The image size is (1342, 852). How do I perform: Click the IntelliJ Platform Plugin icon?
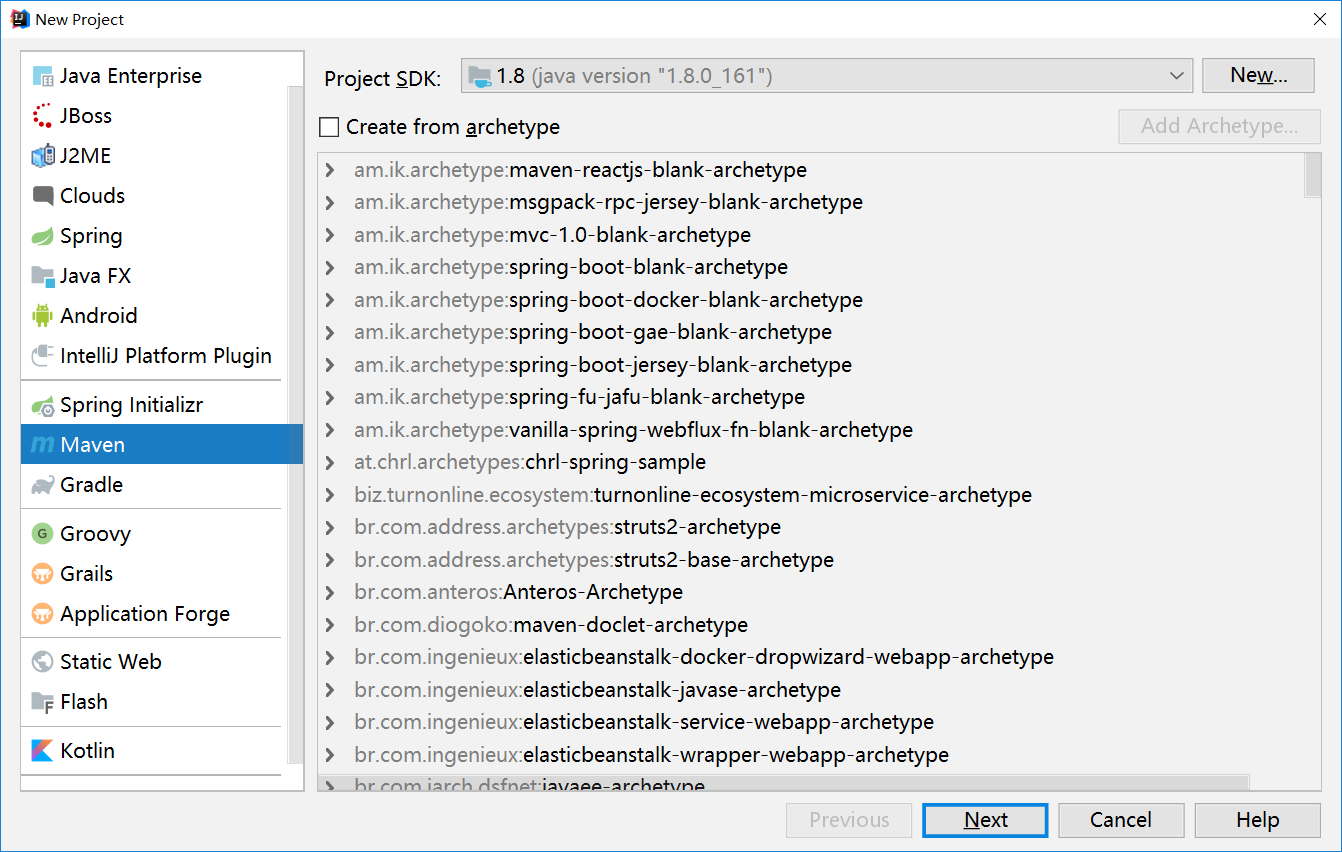click(x=43, y=356)
